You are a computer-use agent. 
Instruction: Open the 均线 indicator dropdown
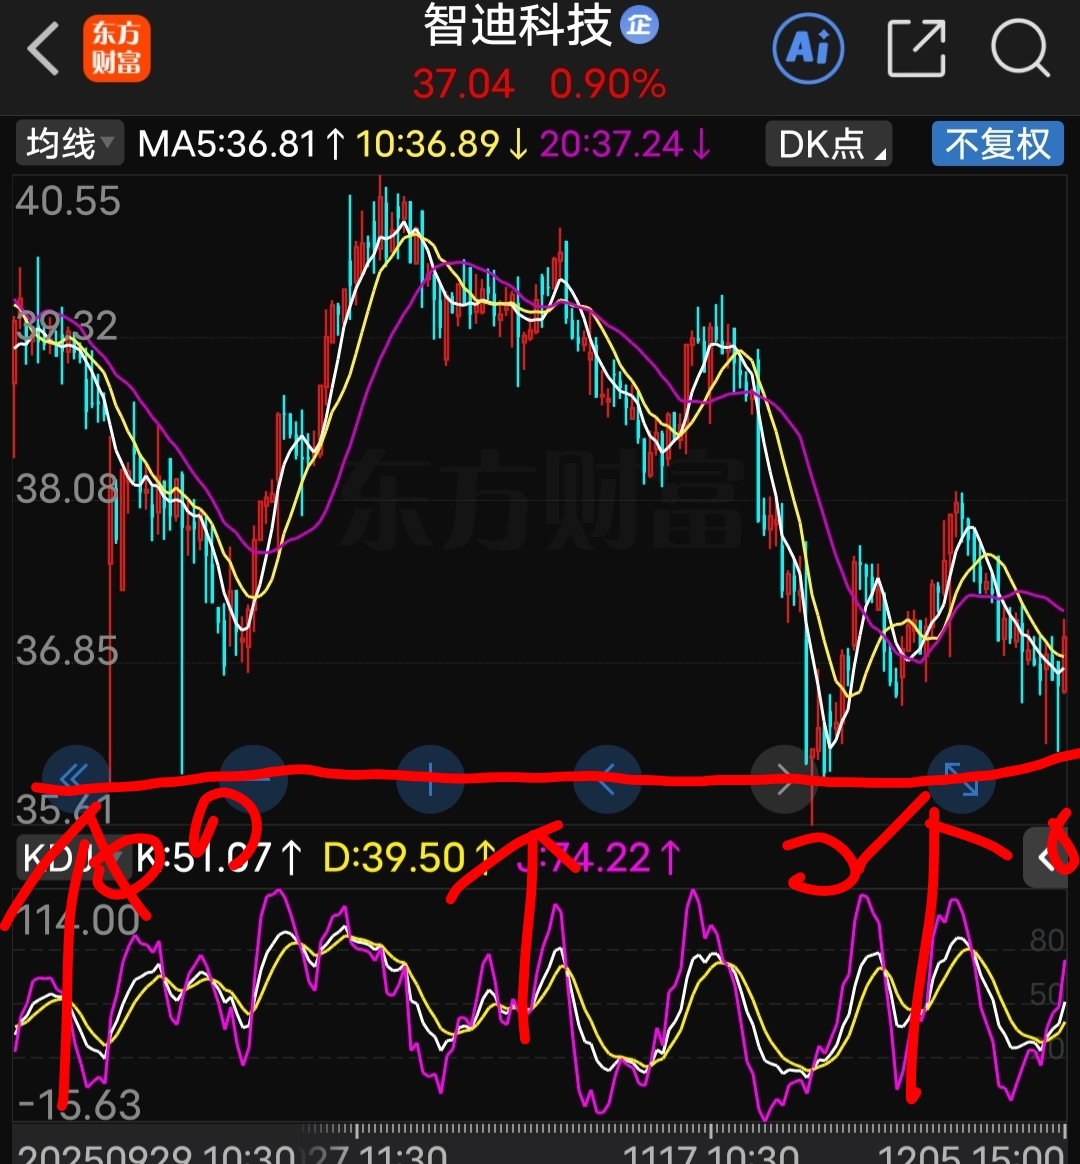70,143
